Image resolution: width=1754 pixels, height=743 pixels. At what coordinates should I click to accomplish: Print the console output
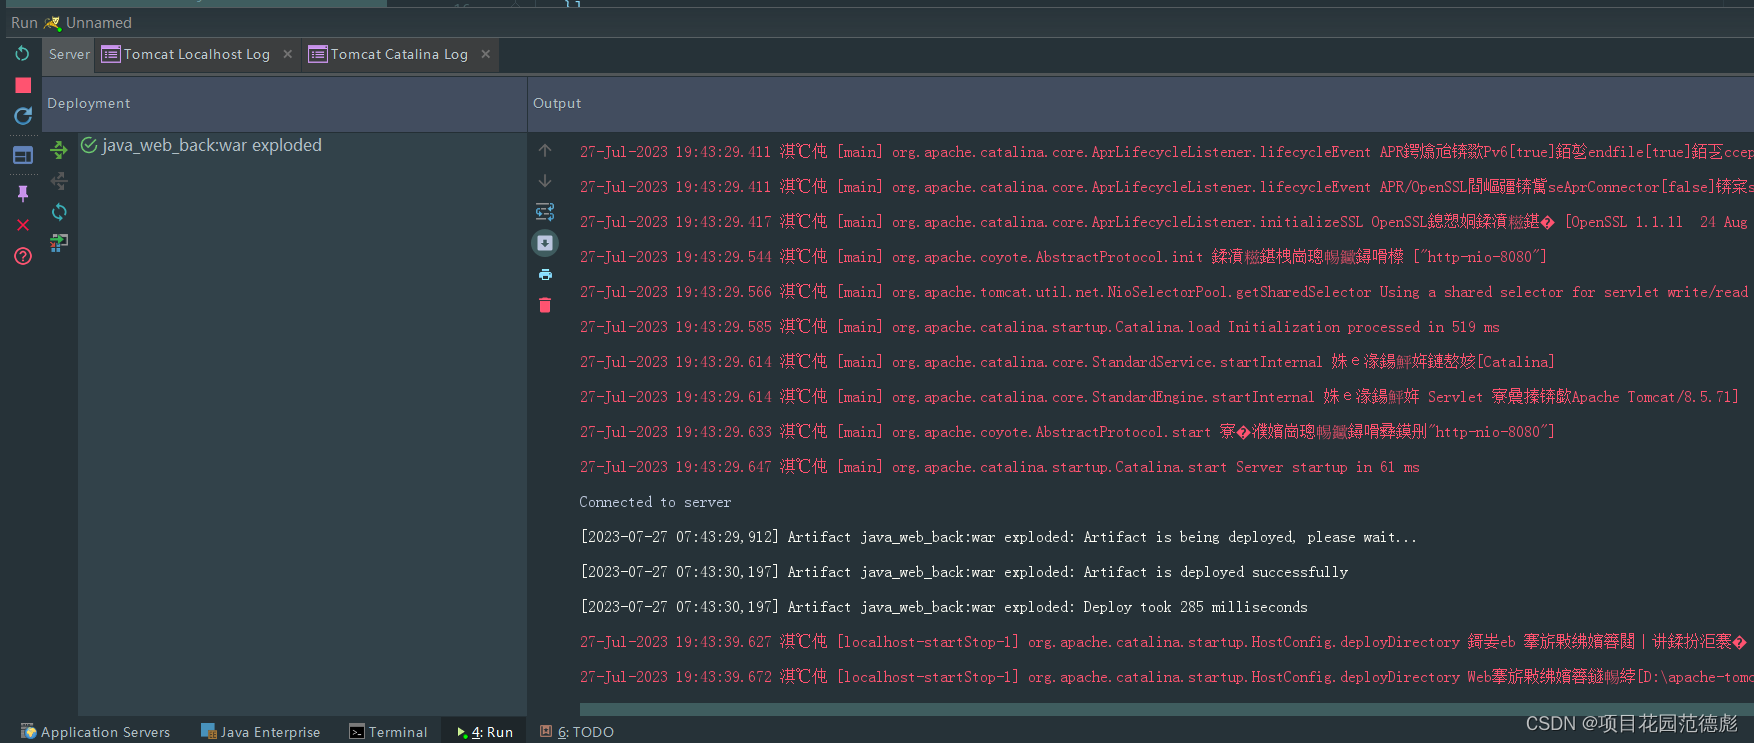[545, 274]
